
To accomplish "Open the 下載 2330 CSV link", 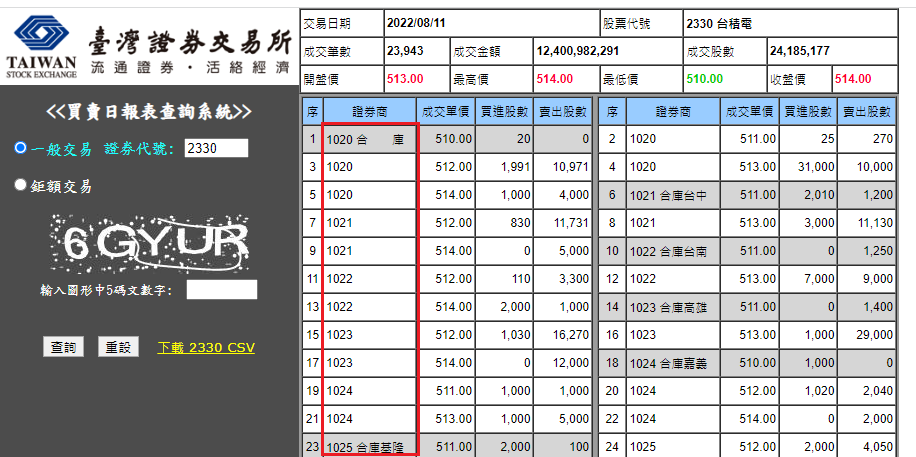I will pos(206,348).
